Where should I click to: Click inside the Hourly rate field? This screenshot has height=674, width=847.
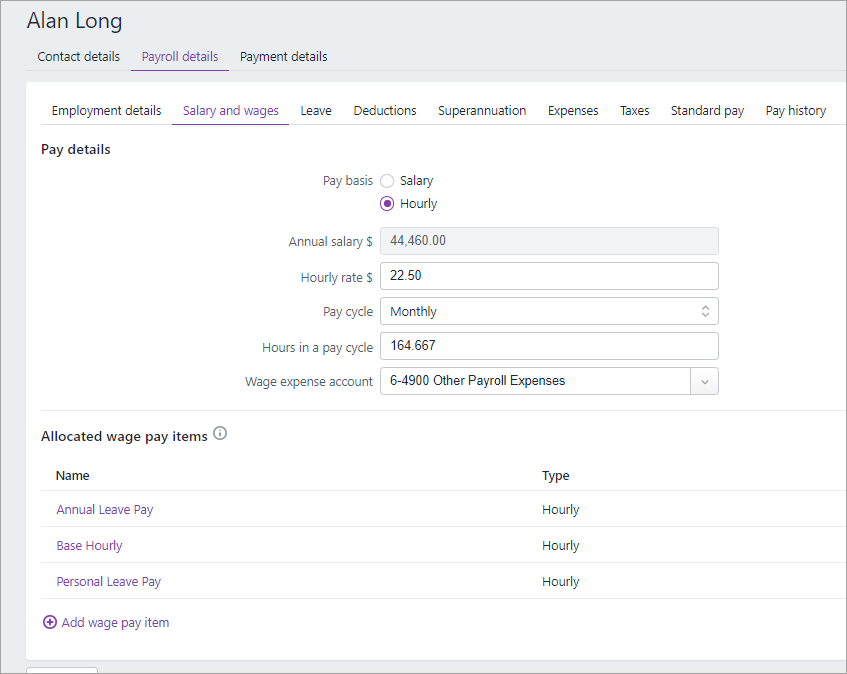(549, 275)
